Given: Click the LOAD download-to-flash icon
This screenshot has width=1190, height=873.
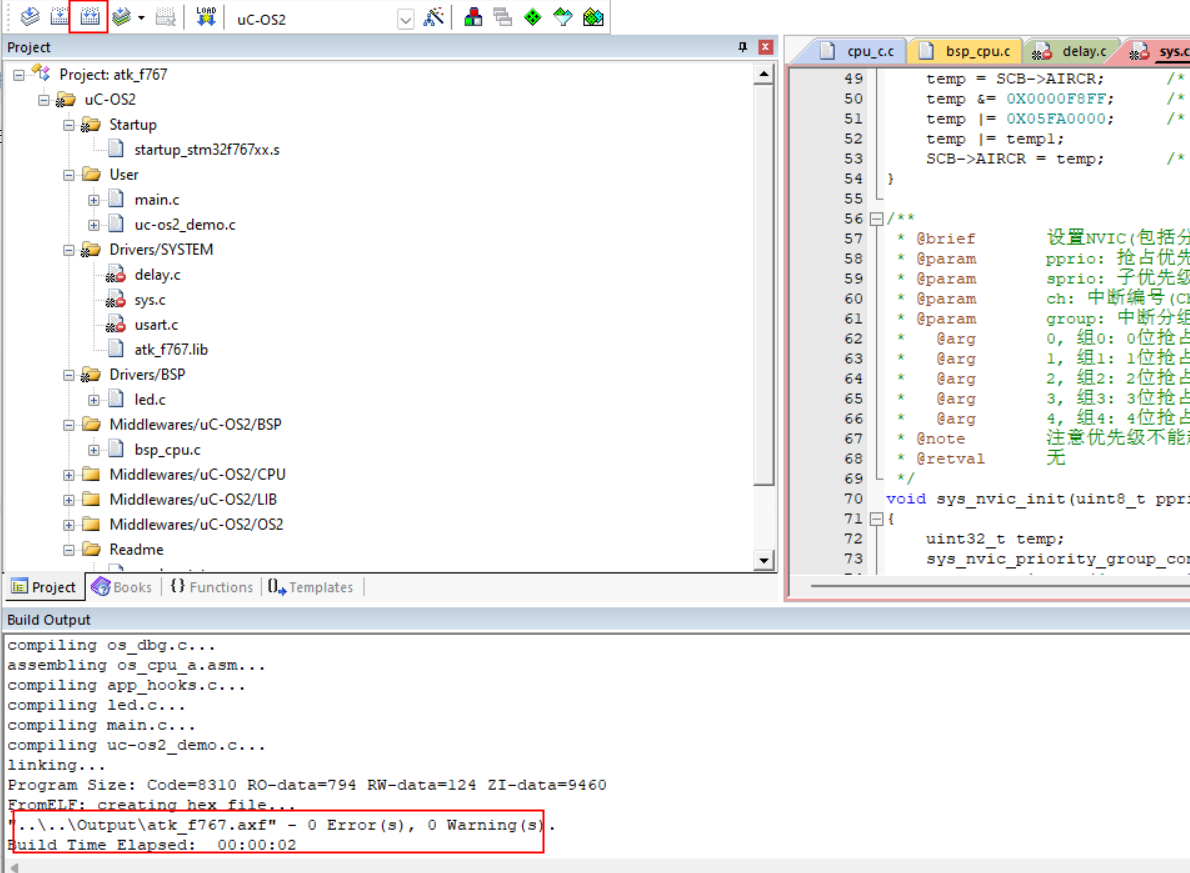Looking at the screenshot, I should (206, 17).
